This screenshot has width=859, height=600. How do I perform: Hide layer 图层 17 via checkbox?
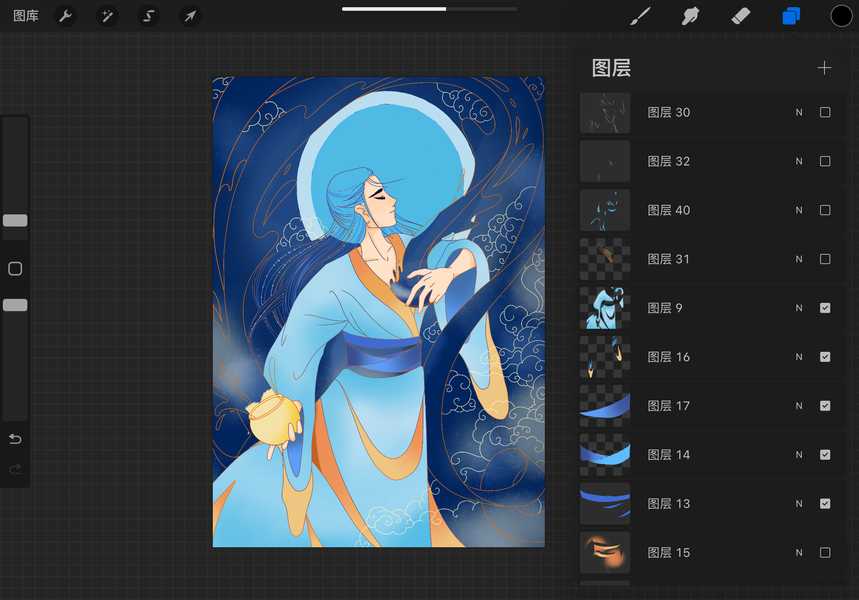825,405
